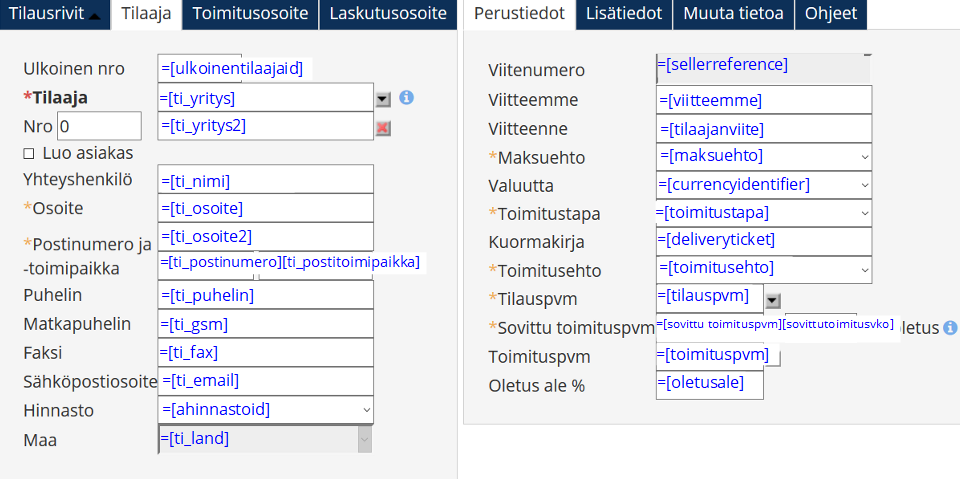The height and width of the screenshot is (488, 960).
Task: Expand the Hinnasto dropdown
Action: point(364,410)
